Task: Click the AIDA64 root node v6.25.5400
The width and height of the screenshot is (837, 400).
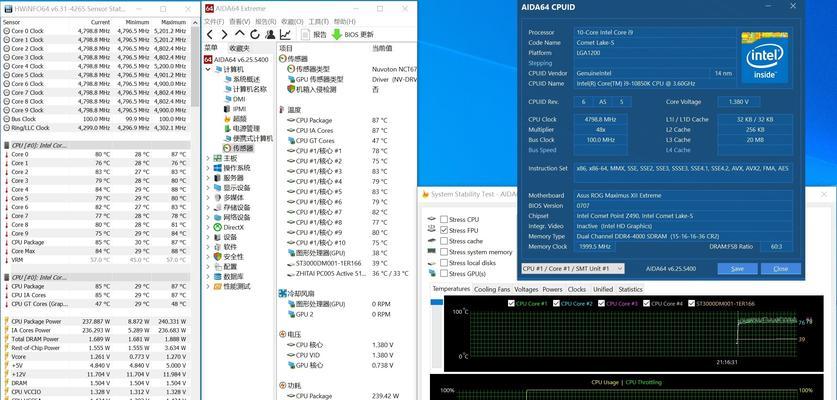Action: point(237,60)
